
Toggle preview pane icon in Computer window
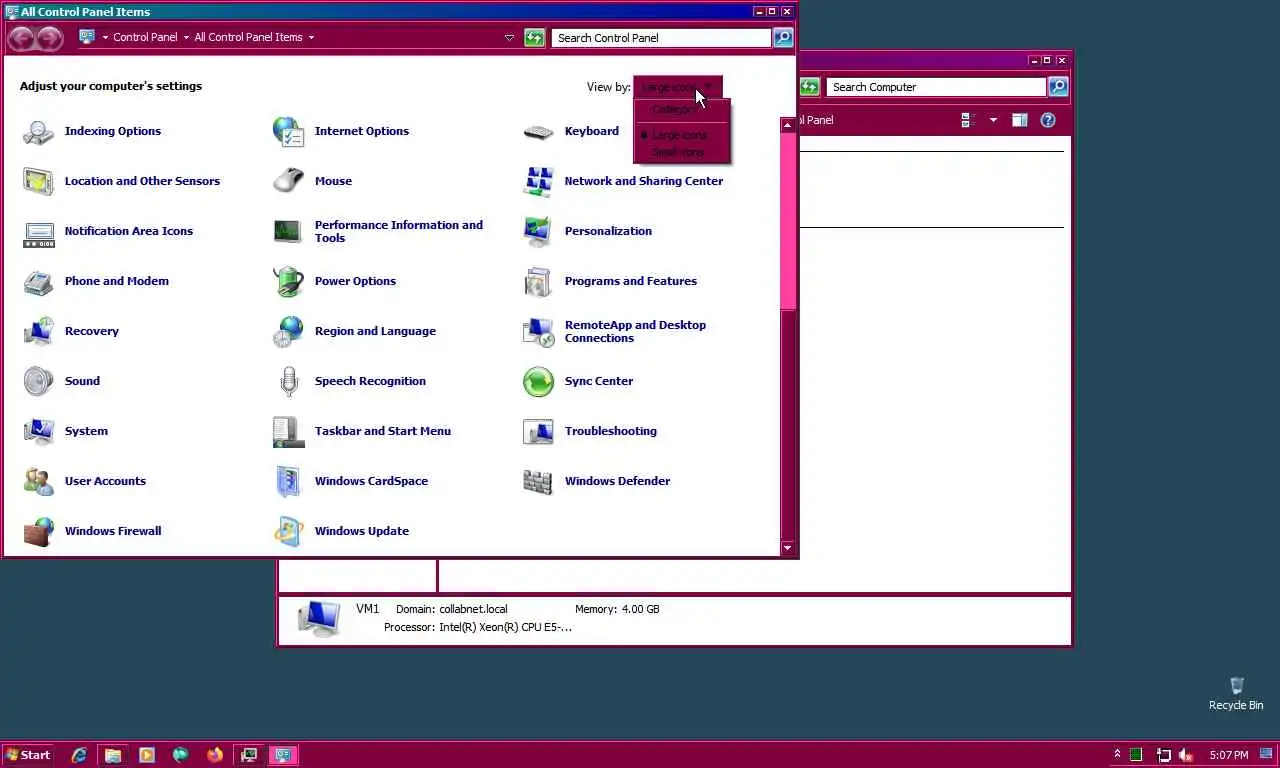(x=1019, y=120)
